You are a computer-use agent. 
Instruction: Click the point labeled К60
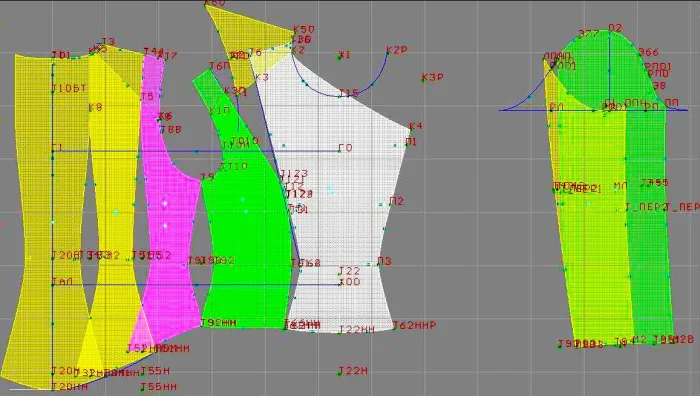215,3
